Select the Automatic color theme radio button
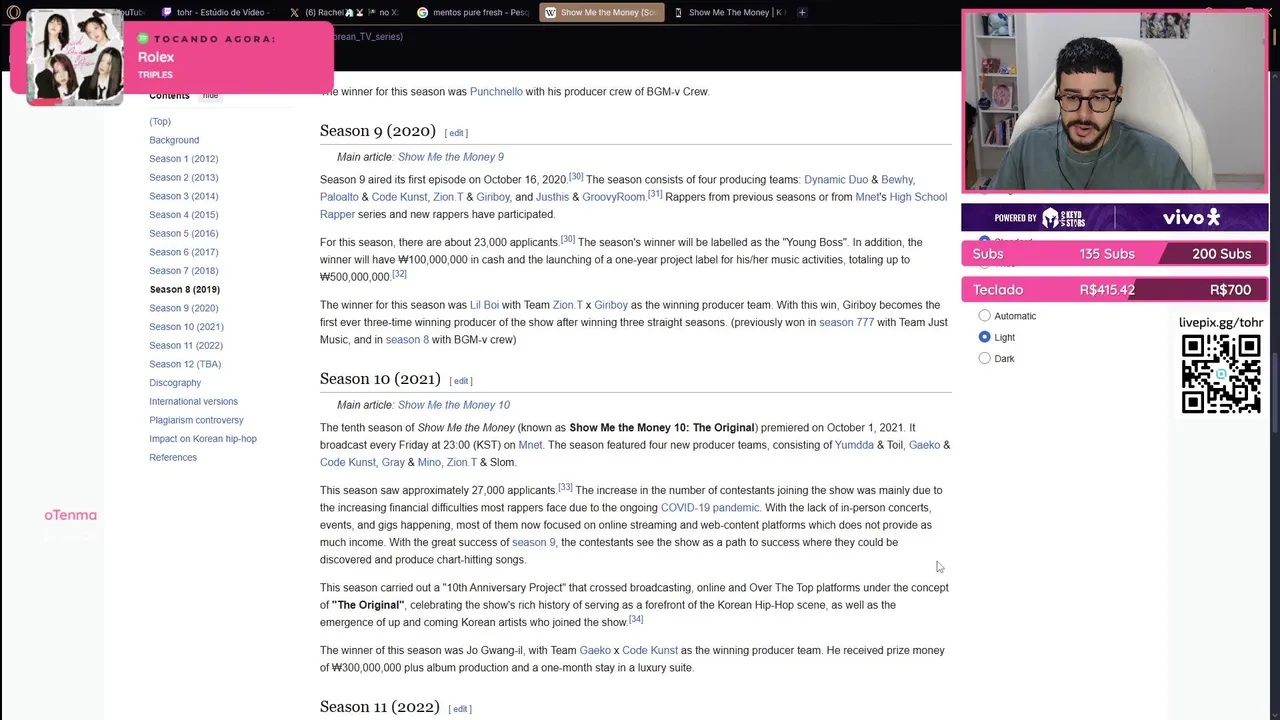 point(984,316)
